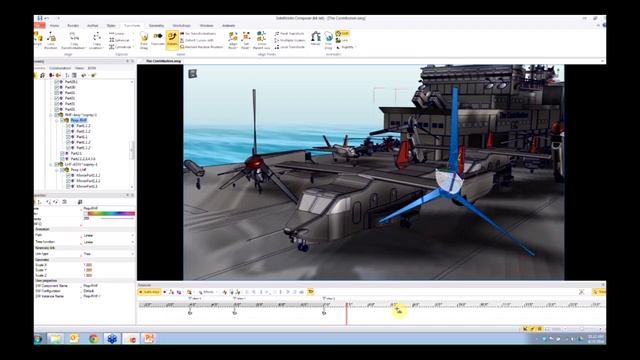
Task: Open the Animate ribbon tab
Action: [x=229, y=26]
